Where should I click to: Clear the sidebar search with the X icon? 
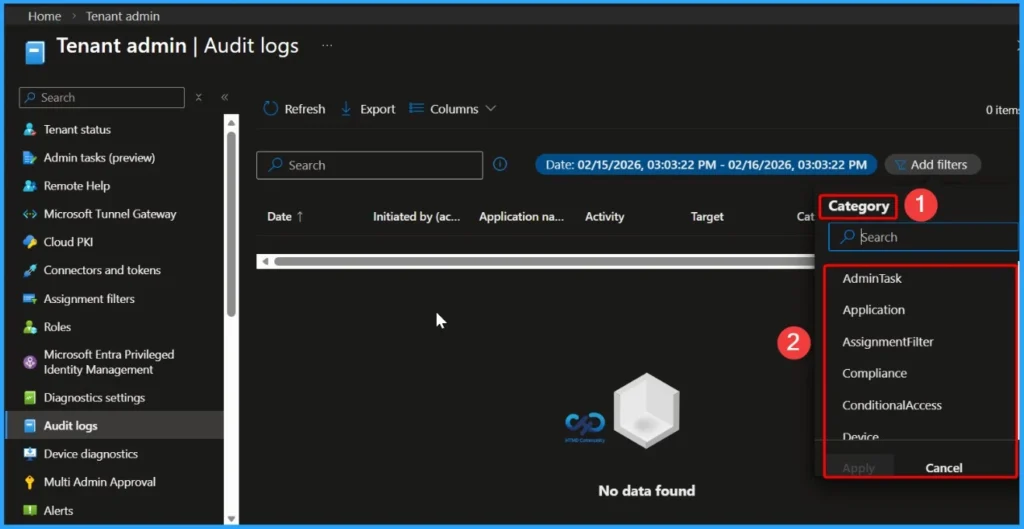click(199, 97)
